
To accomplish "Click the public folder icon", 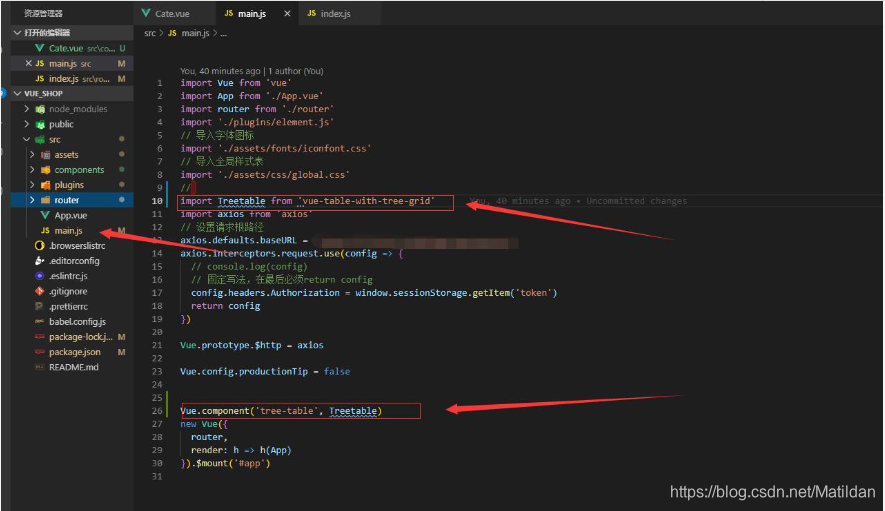I will pos(40,124).
